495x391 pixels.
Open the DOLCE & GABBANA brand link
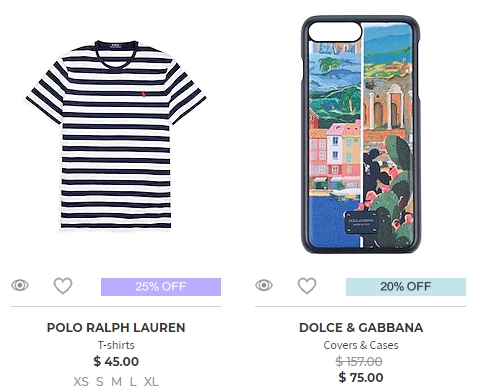361,328
